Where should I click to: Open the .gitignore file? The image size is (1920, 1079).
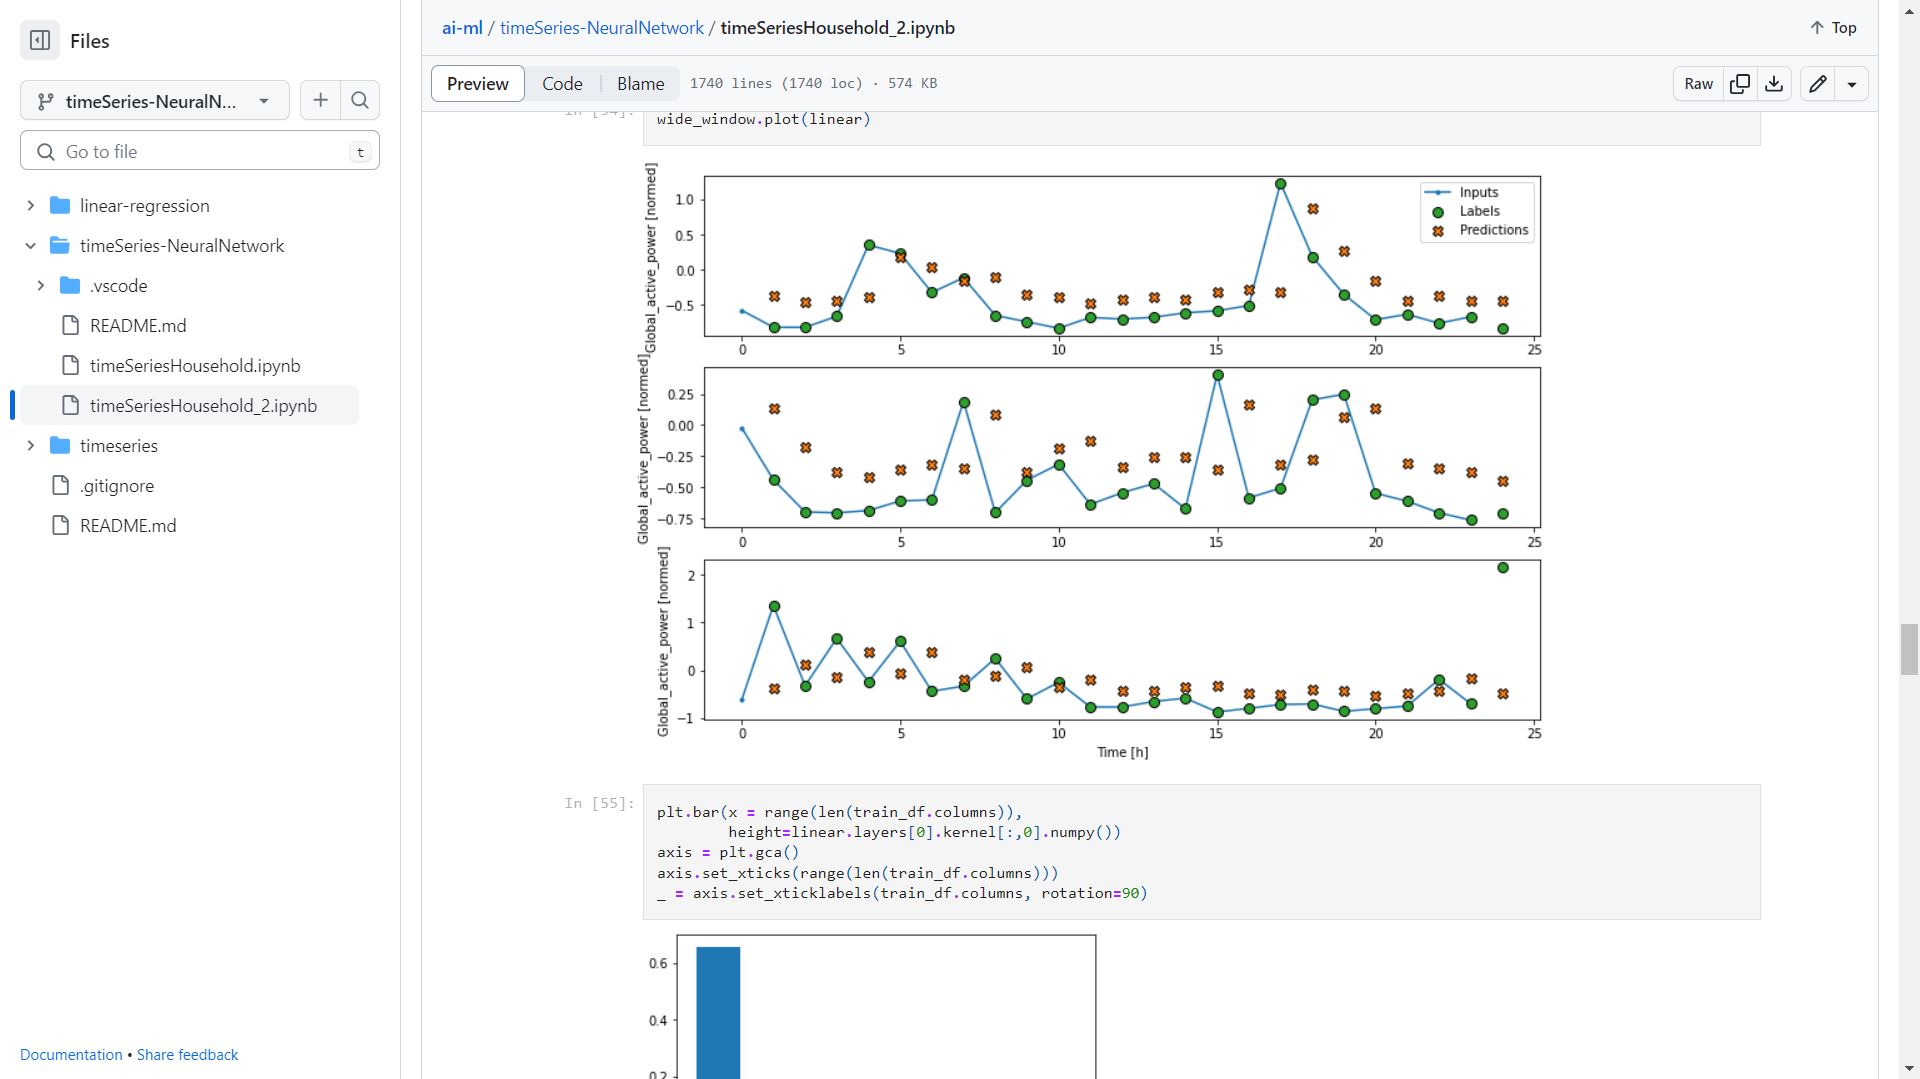click(x=117, y=486)
